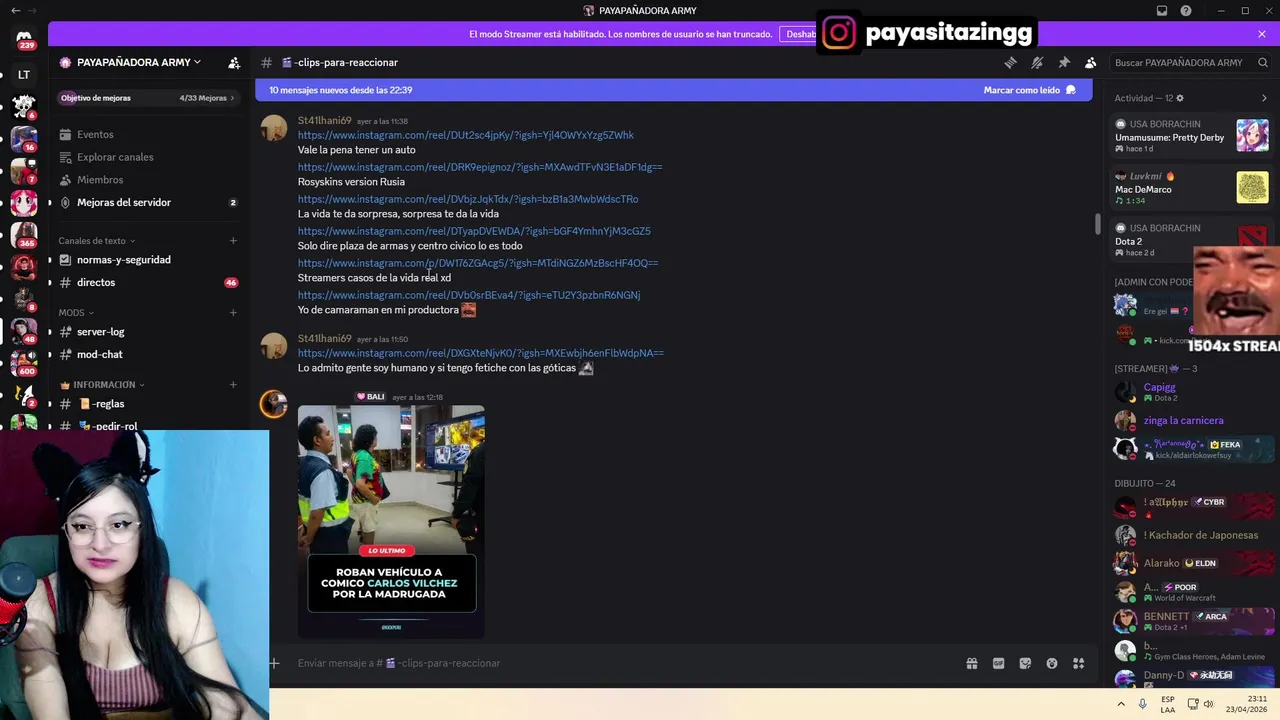
Task: Jump to 10 mensajes nuevos banner
Action: (341, 90)
